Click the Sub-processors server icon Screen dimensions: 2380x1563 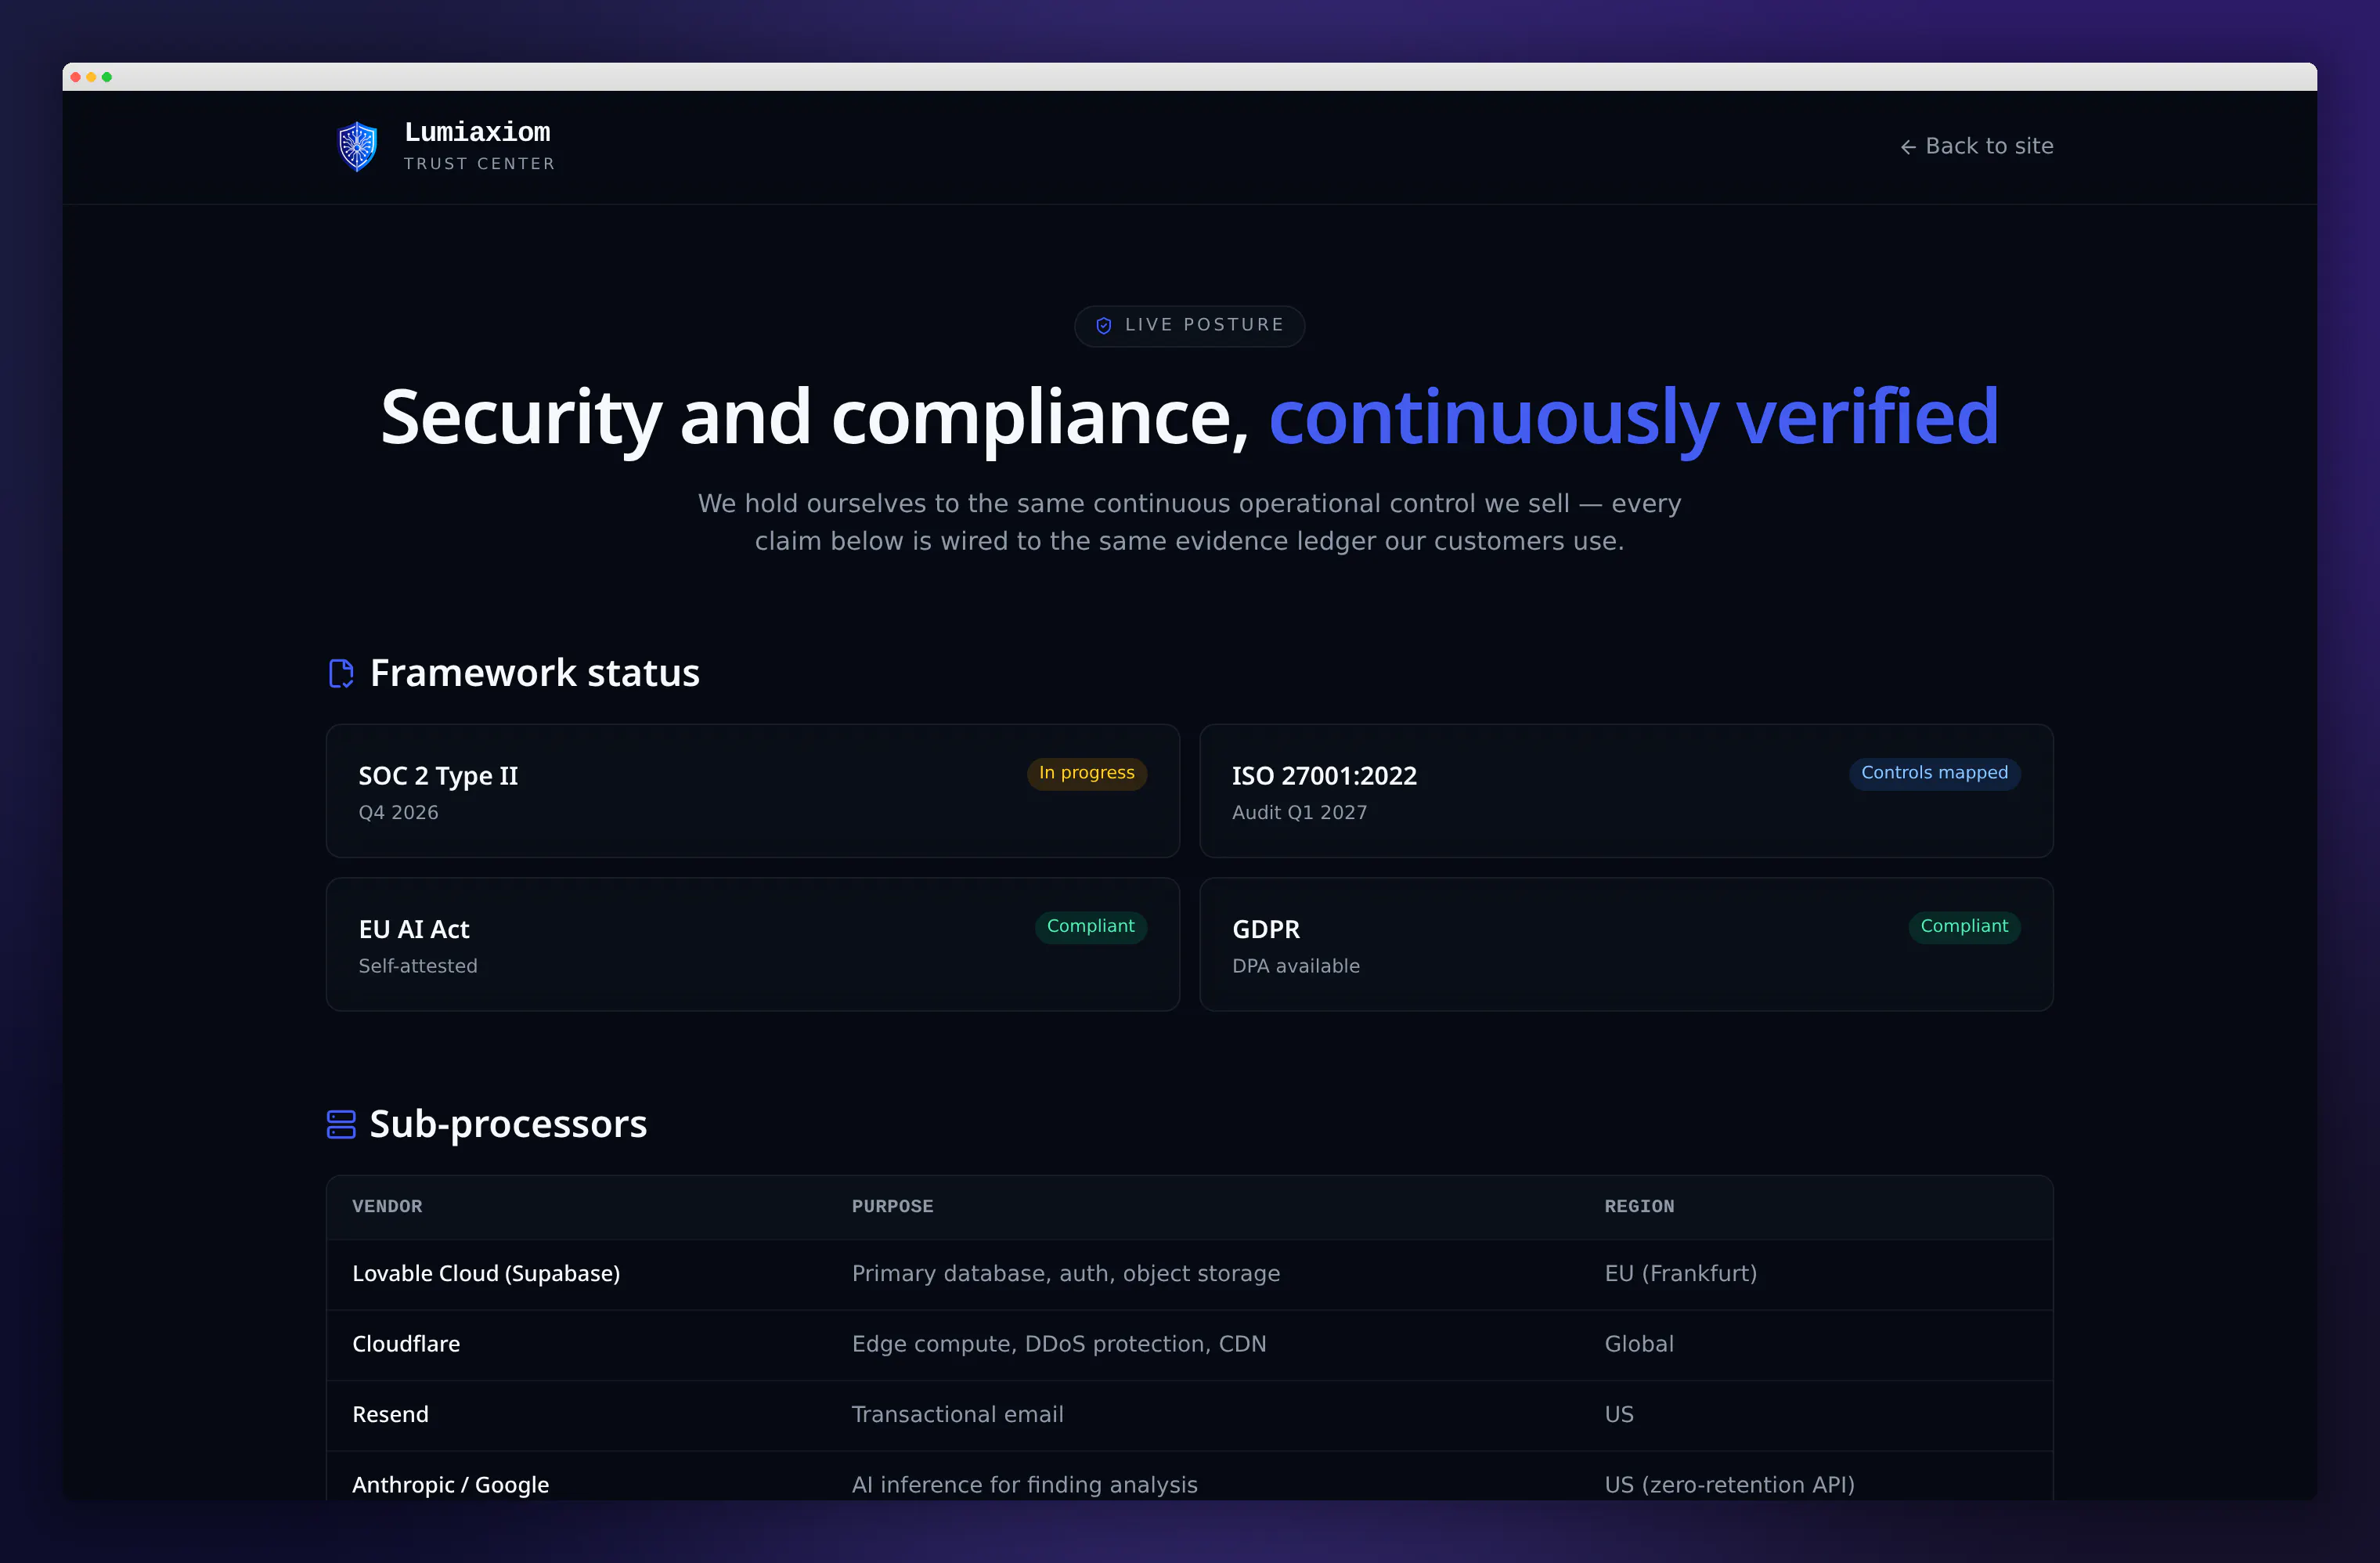341,1124
